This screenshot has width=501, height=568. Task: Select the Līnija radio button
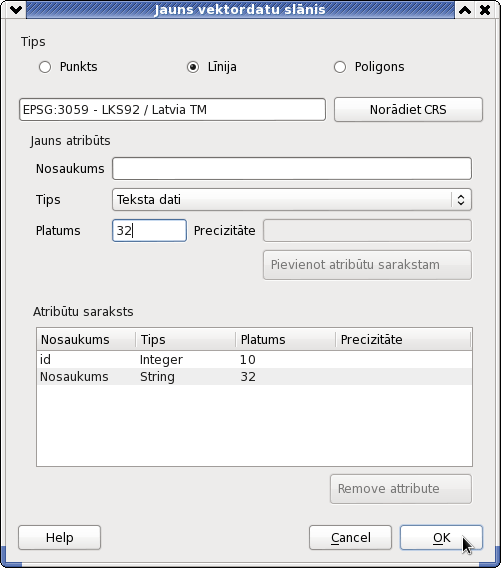193,67
